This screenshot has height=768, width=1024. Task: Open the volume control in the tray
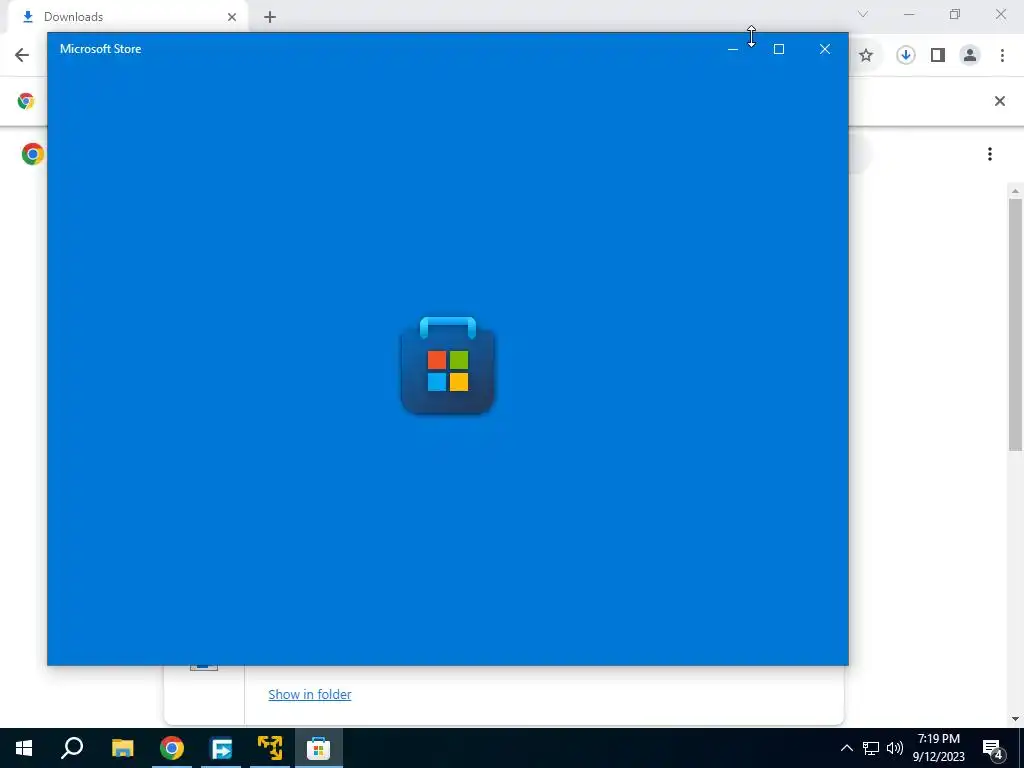(x=895, y=748)
